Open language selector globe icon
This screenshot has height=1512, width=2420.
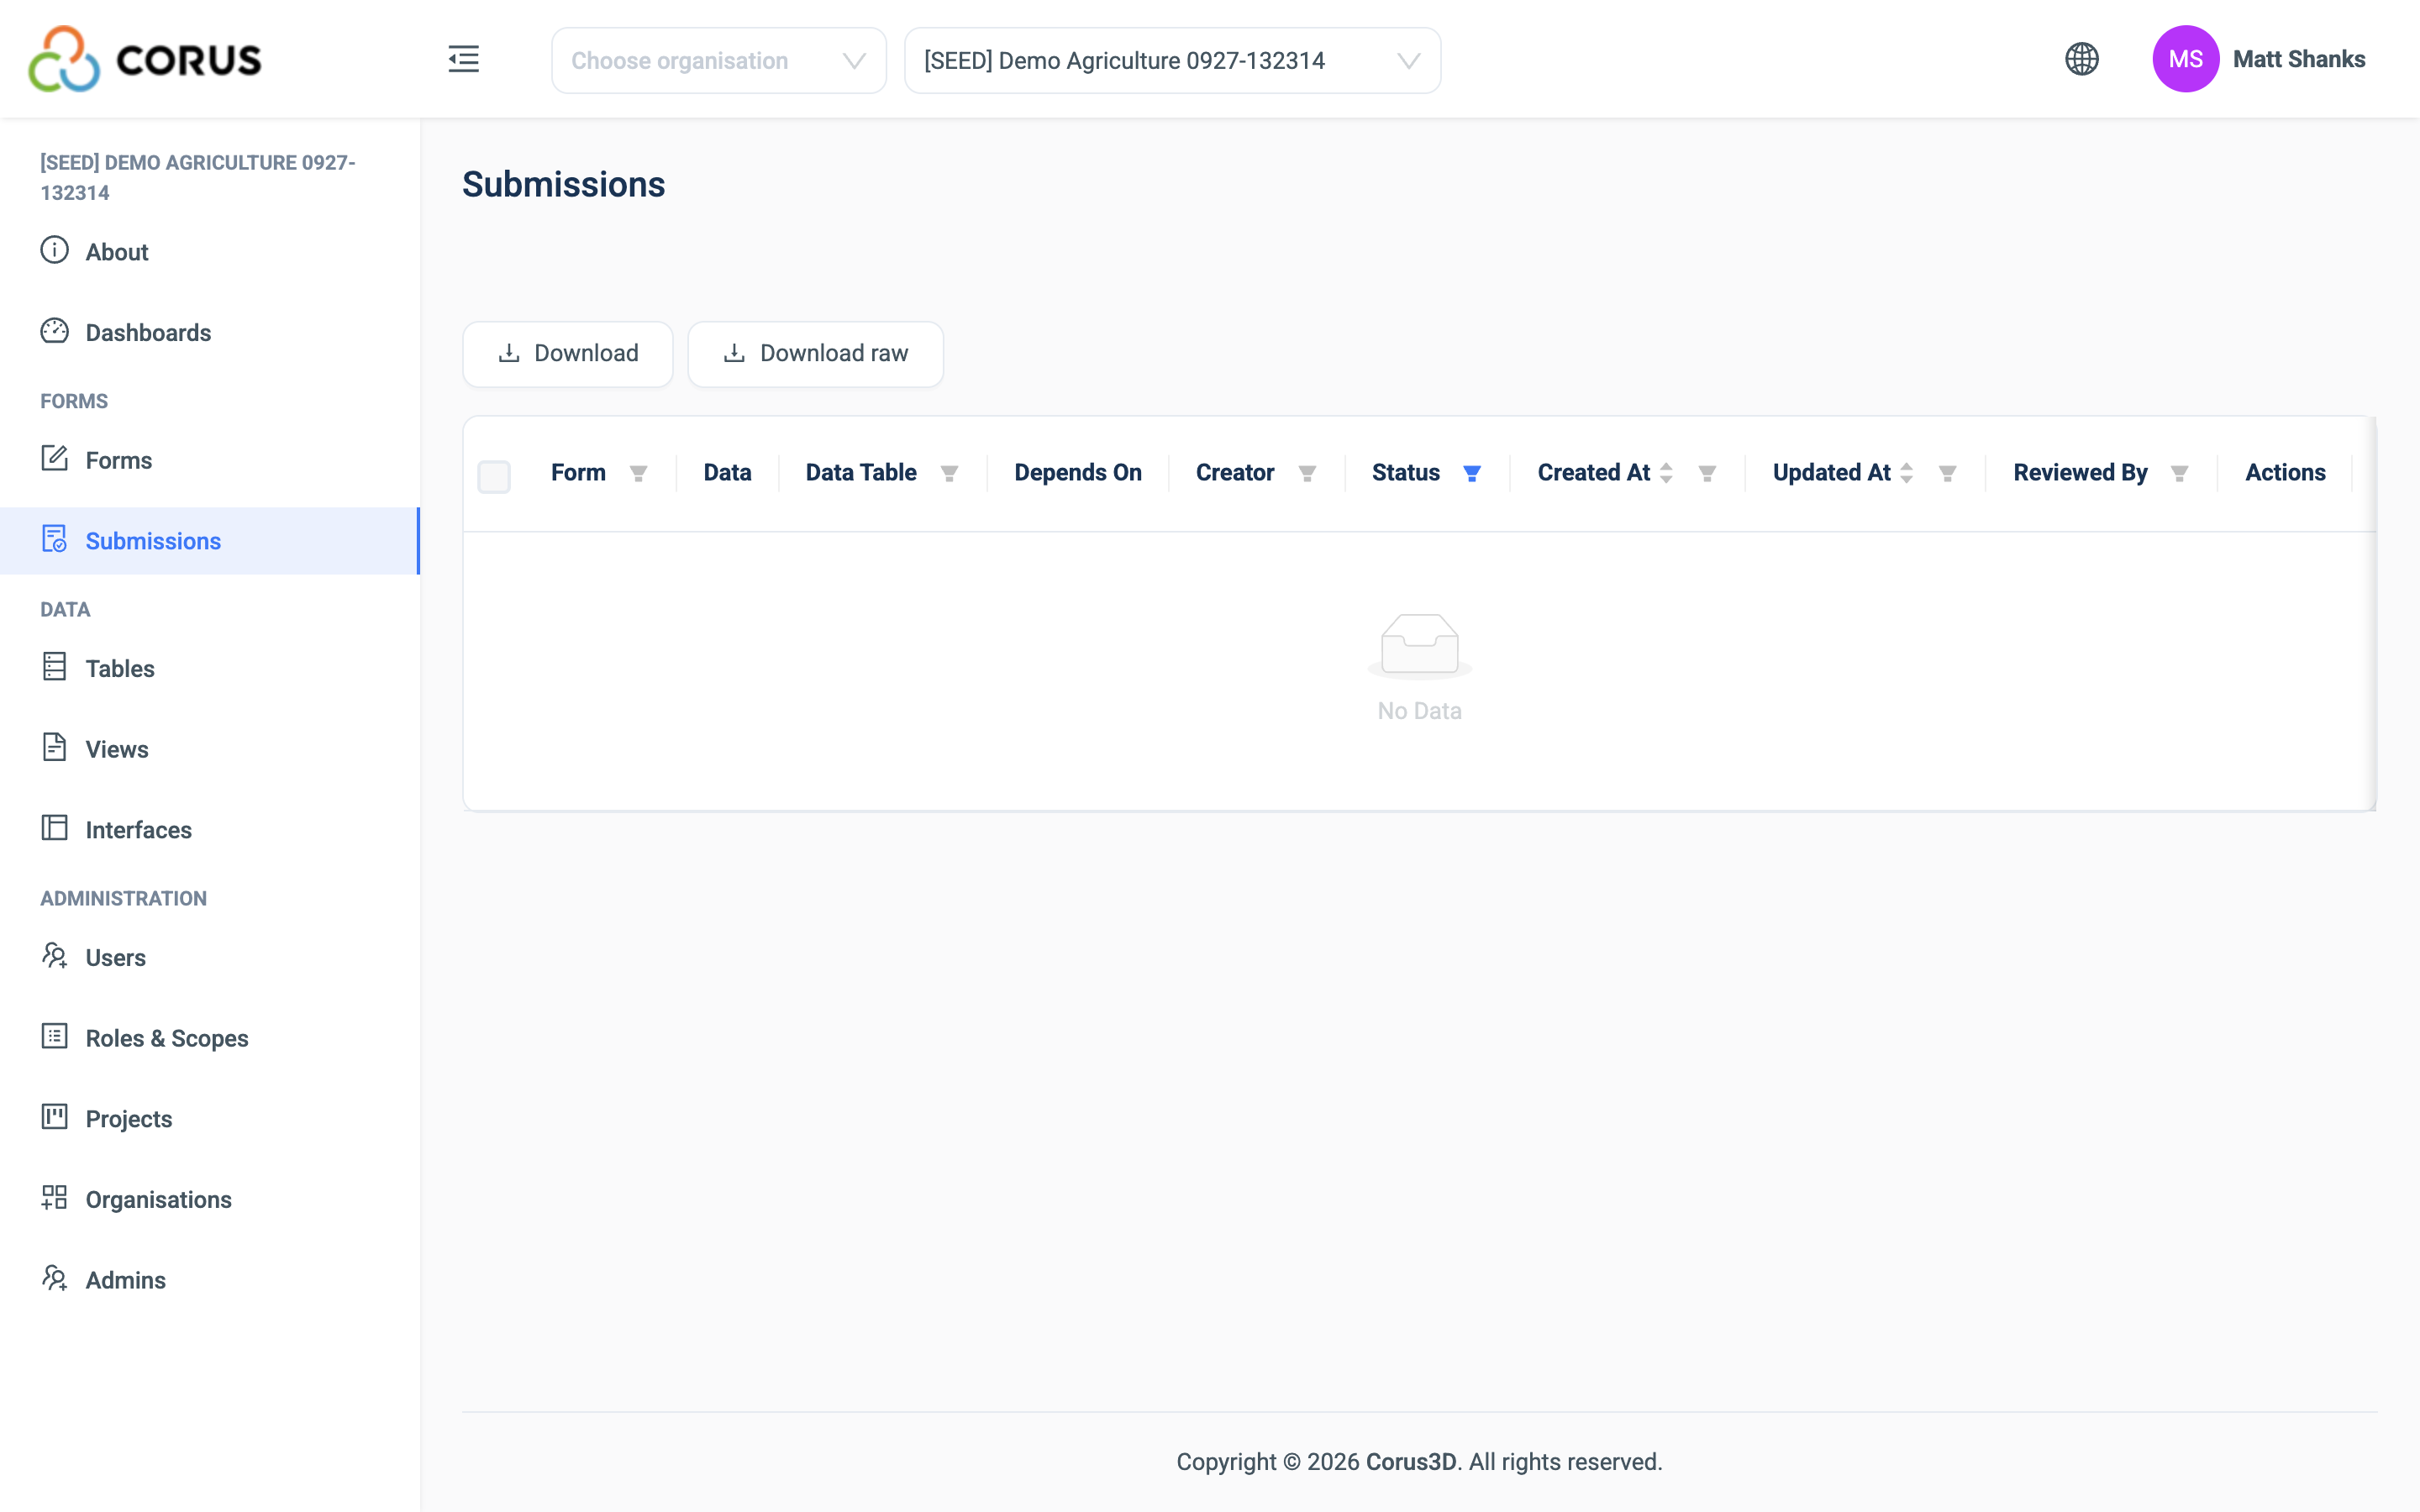[2081, 59]
